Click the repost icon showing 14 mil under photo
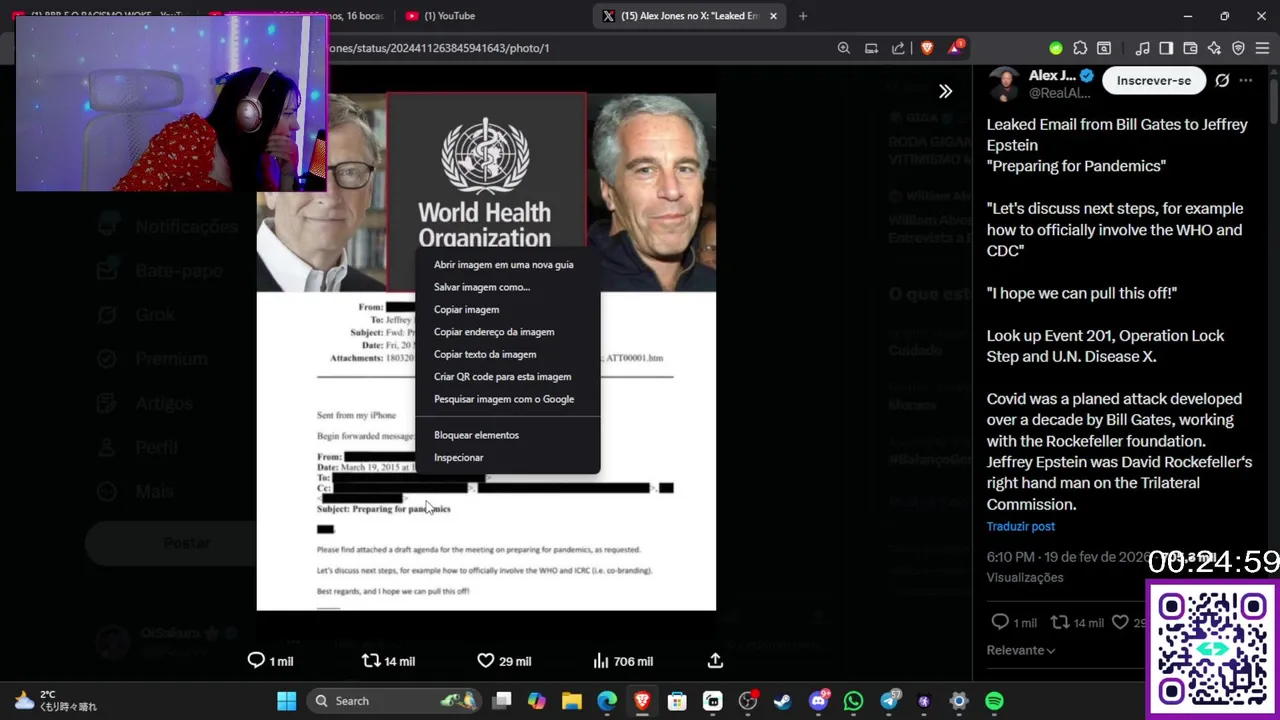 click(x=371, y=661)
